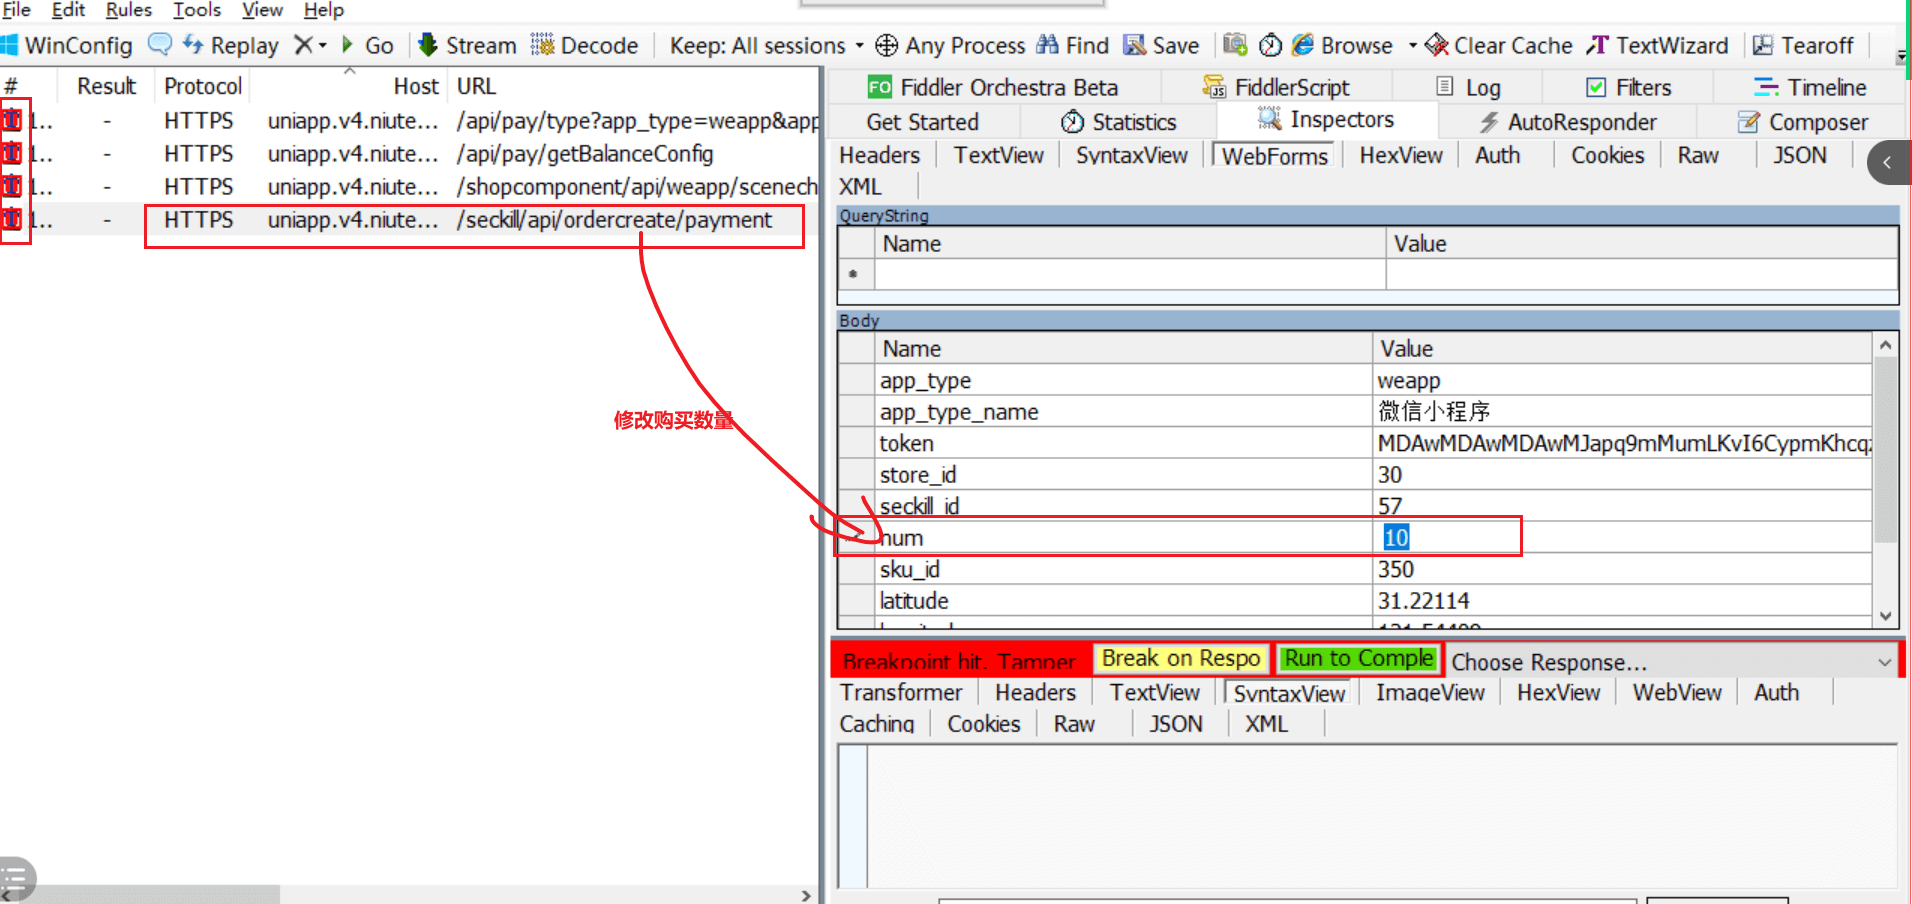Click the Any Process target icon
Screen dimensions: 1912x904
click(886, 46)
